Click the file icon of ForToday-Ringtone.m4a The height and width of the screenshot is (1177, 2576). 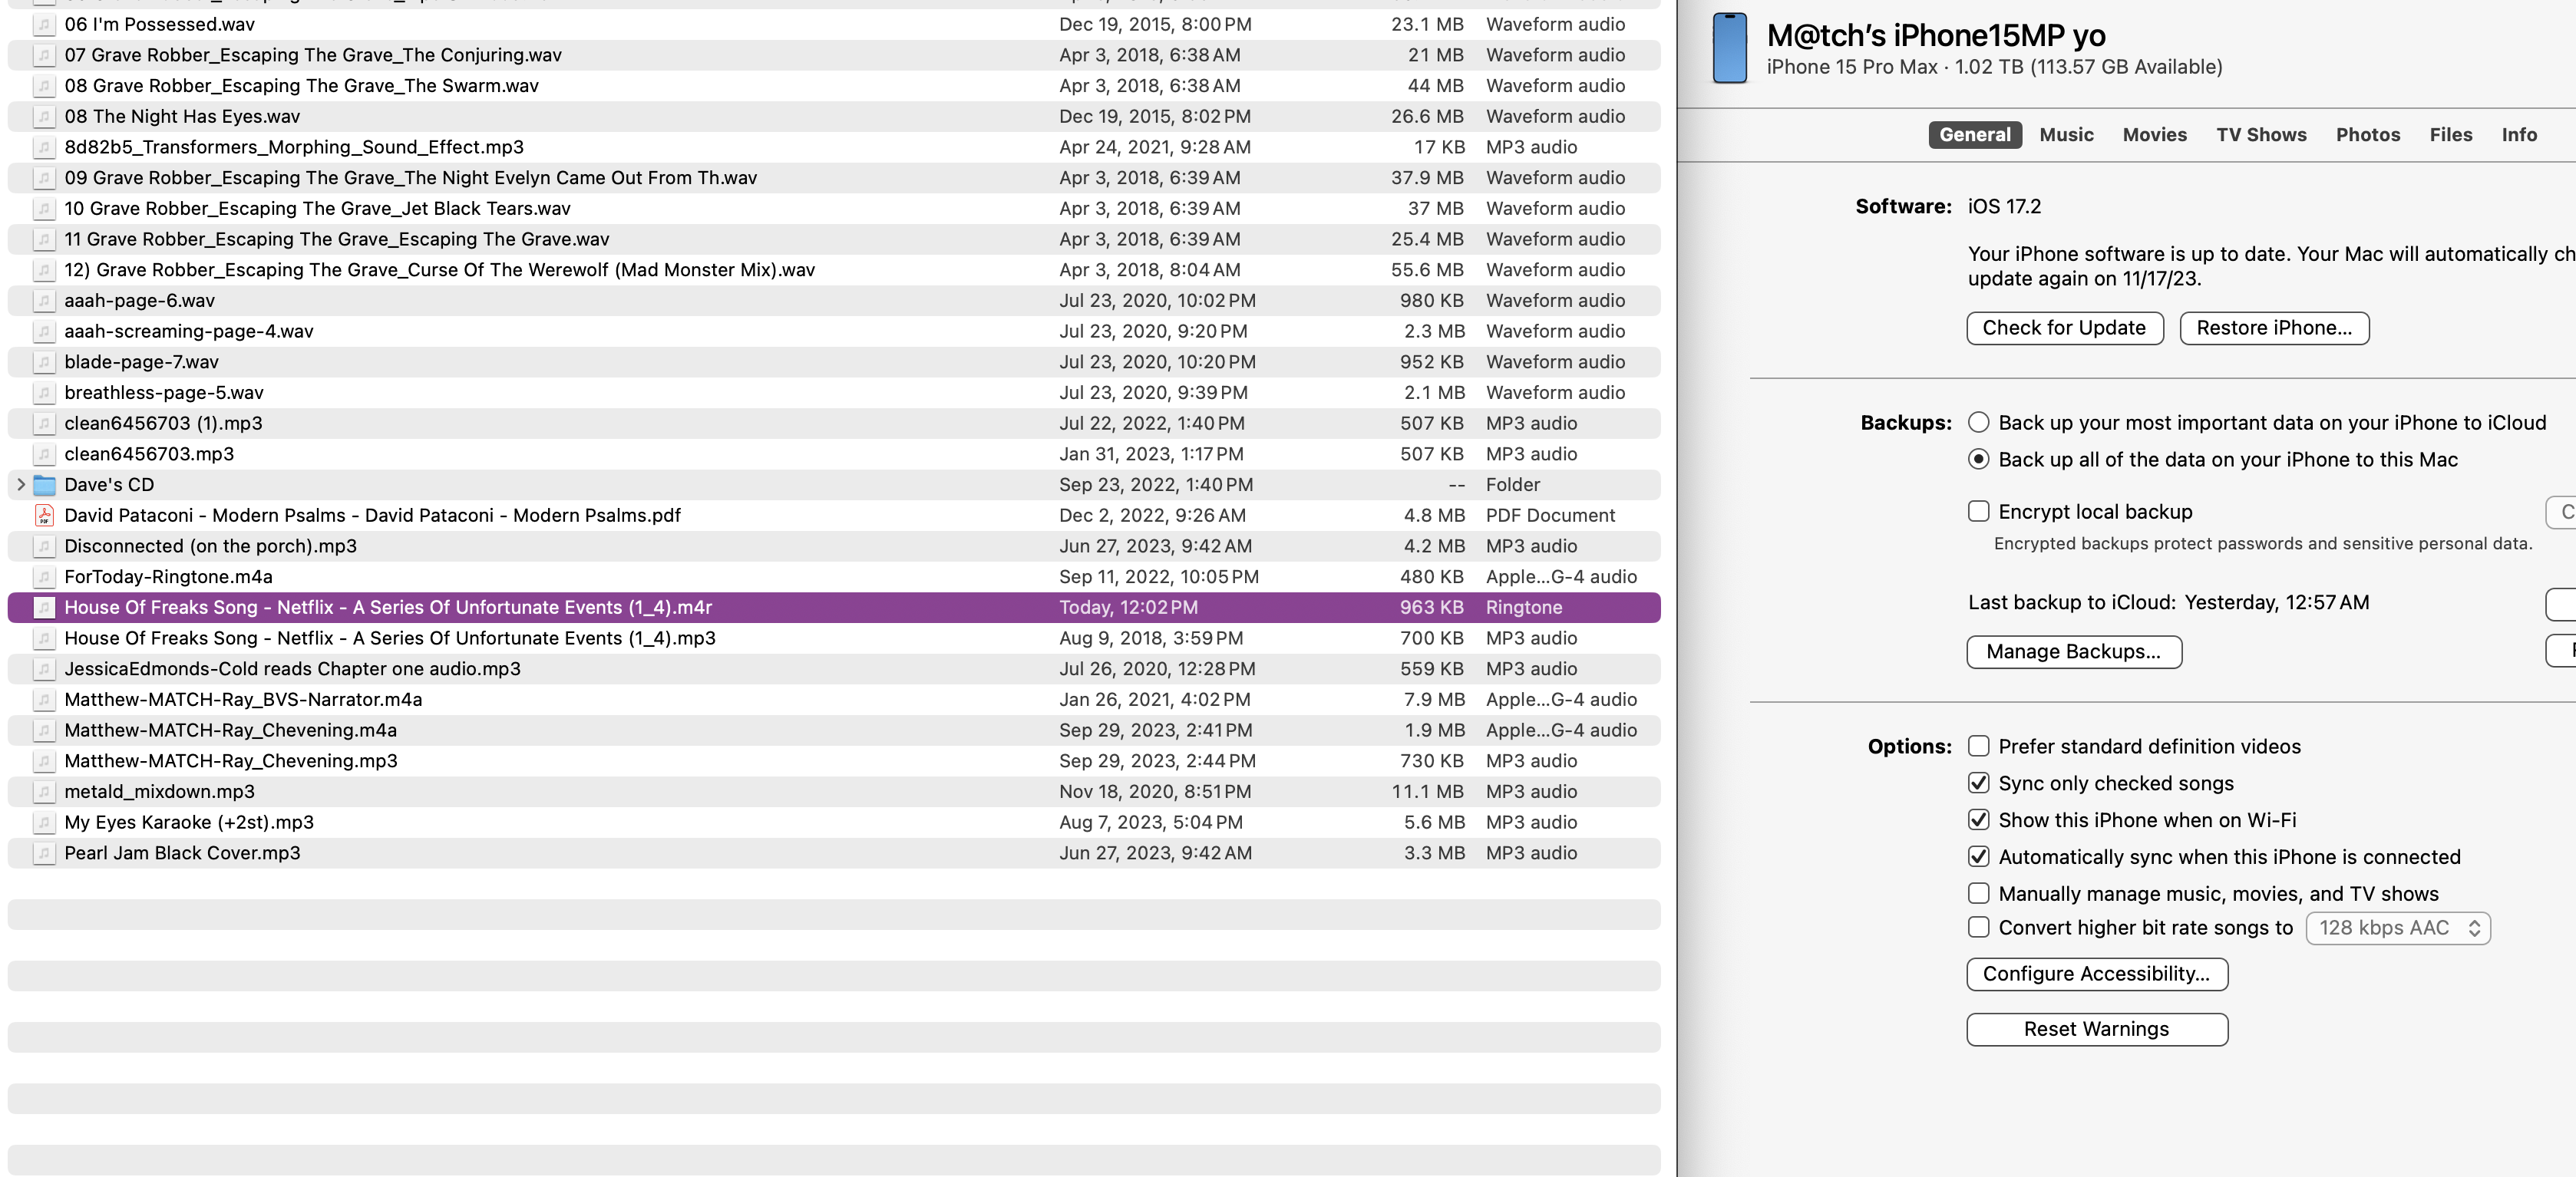44,577
